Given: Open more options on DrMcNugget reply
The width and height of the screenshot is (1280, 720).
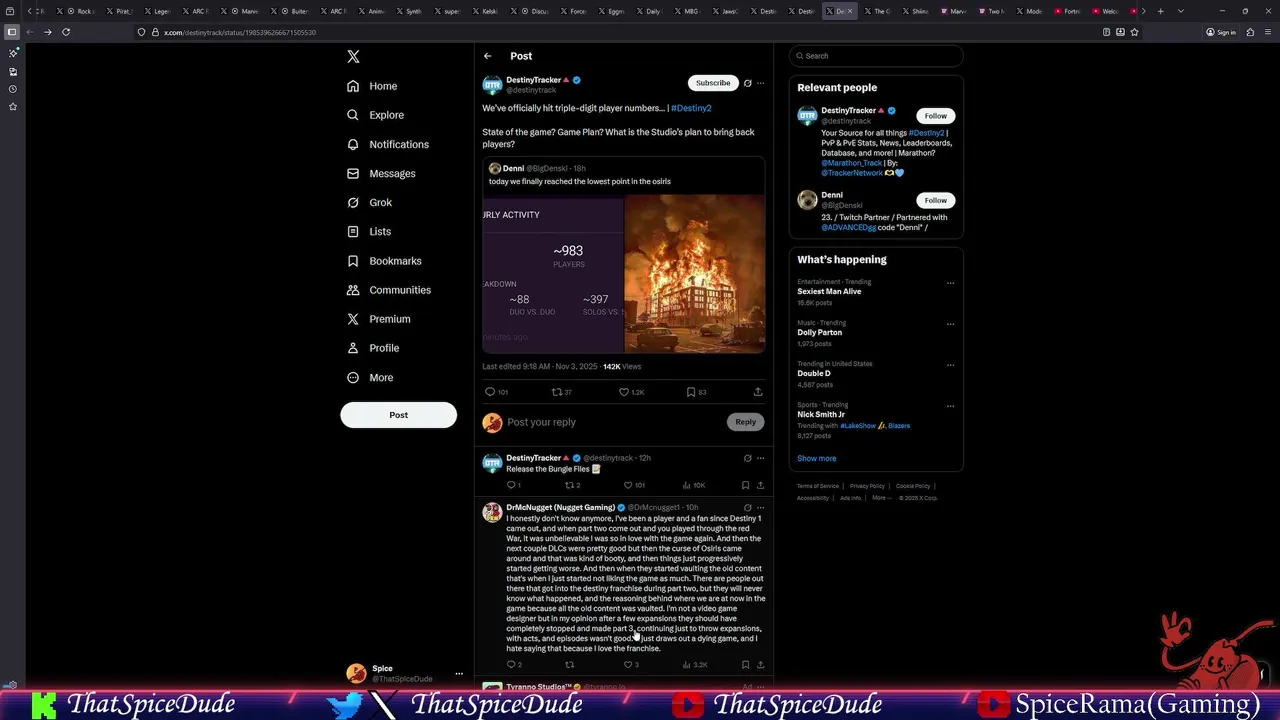Looking at the screenshot, I should coord(760,508).
